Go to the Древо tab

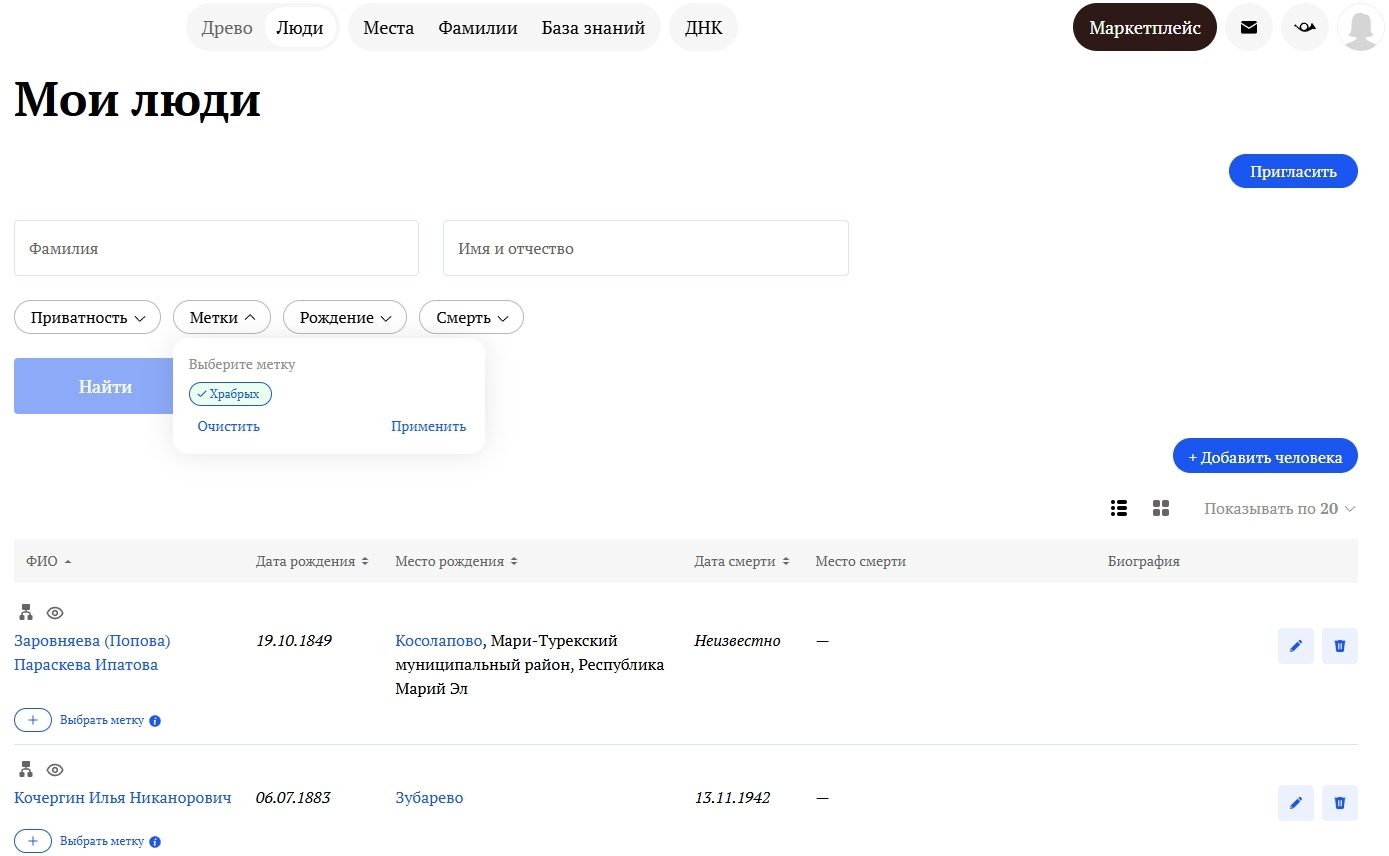(227, 28)
